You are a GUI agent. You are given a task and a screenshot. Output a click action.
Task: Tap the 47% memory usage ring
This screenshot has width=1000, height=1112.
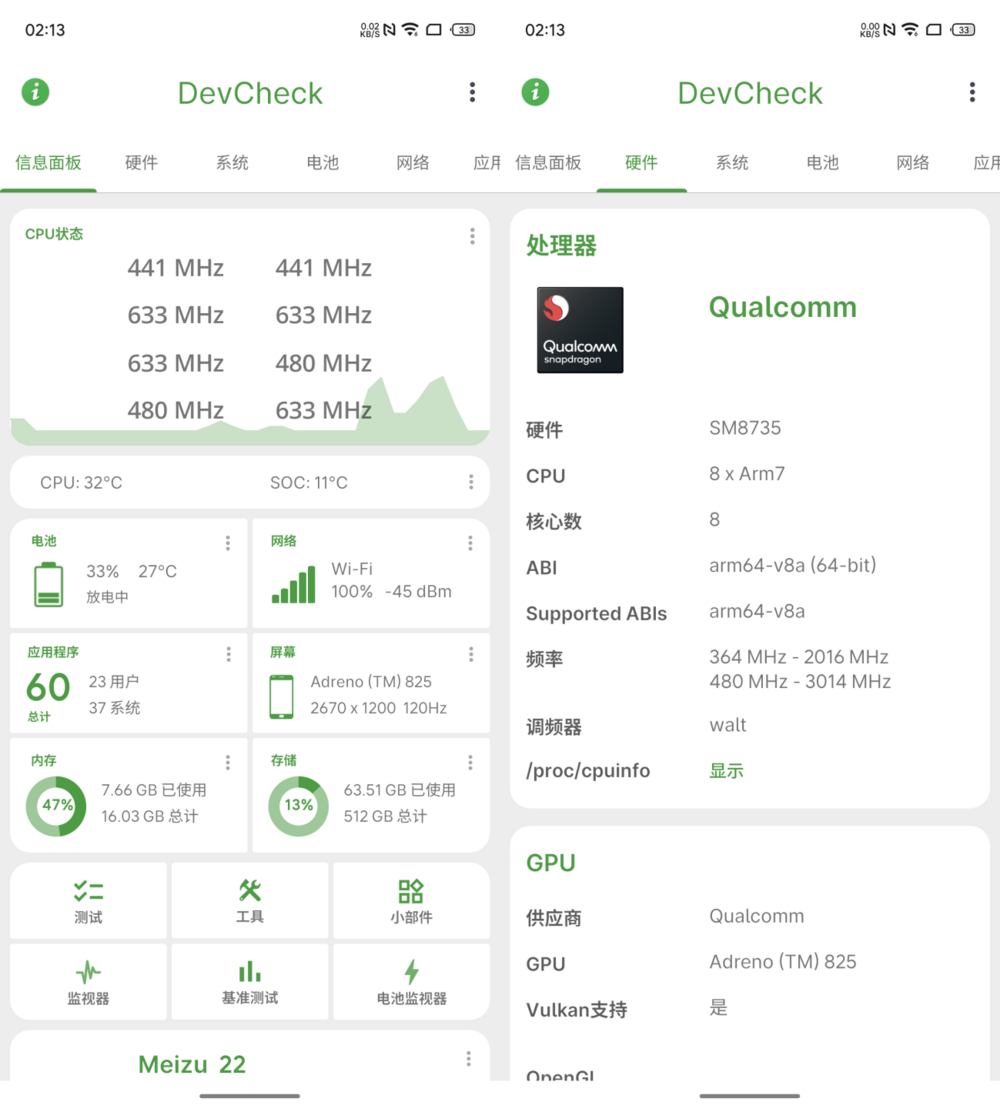tap(56, 806)
